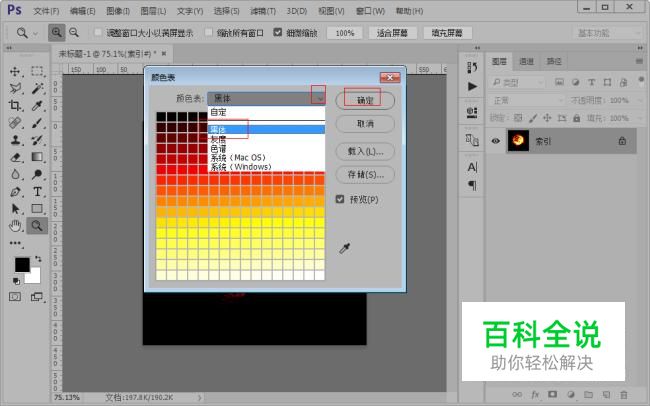The height and width of the screenshot is (406, 650).
Task: Open the 基本功能 workspace dropdown
Action: pos(609,33)
